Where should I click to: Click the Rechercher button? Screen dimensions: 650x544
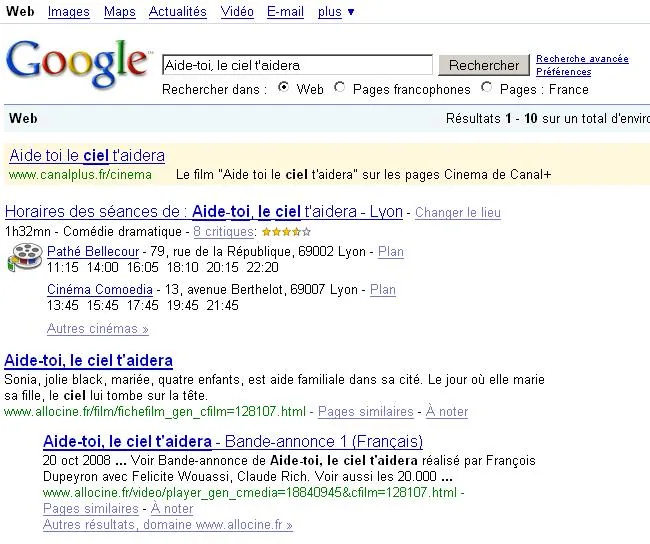(484, 65)
